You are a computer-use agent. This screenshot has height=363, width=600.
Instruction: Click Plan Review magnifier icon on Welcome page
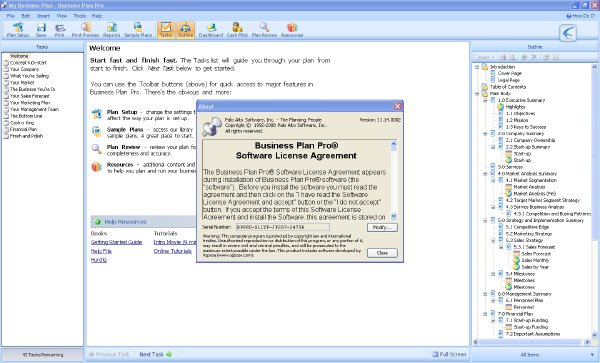coord(96,149)
